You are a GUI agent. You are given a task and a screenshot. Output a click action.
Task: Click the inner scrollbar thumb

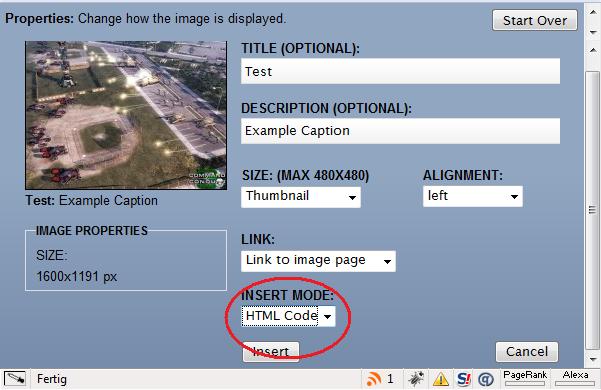(593, 210)
